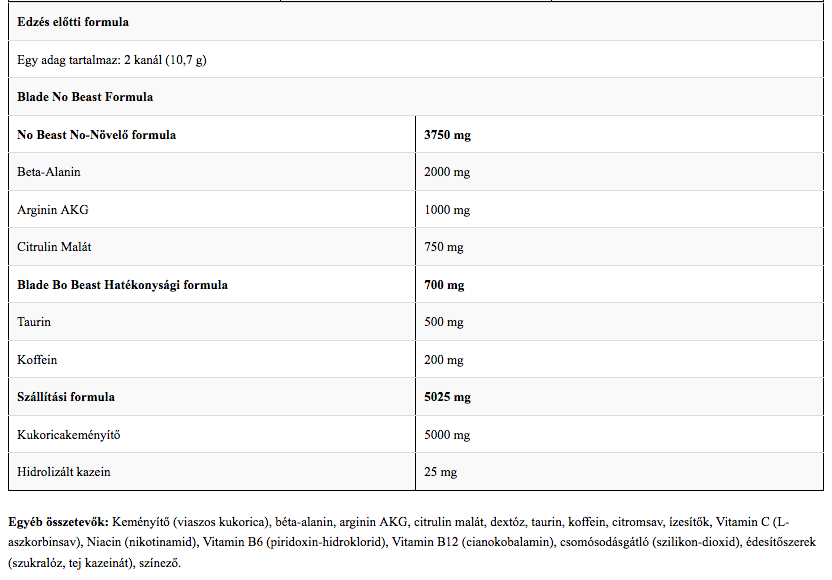Click the 'Edzés előtti formula' heading
This screenshot has height=580, width=832.
[x=73, y=22]
